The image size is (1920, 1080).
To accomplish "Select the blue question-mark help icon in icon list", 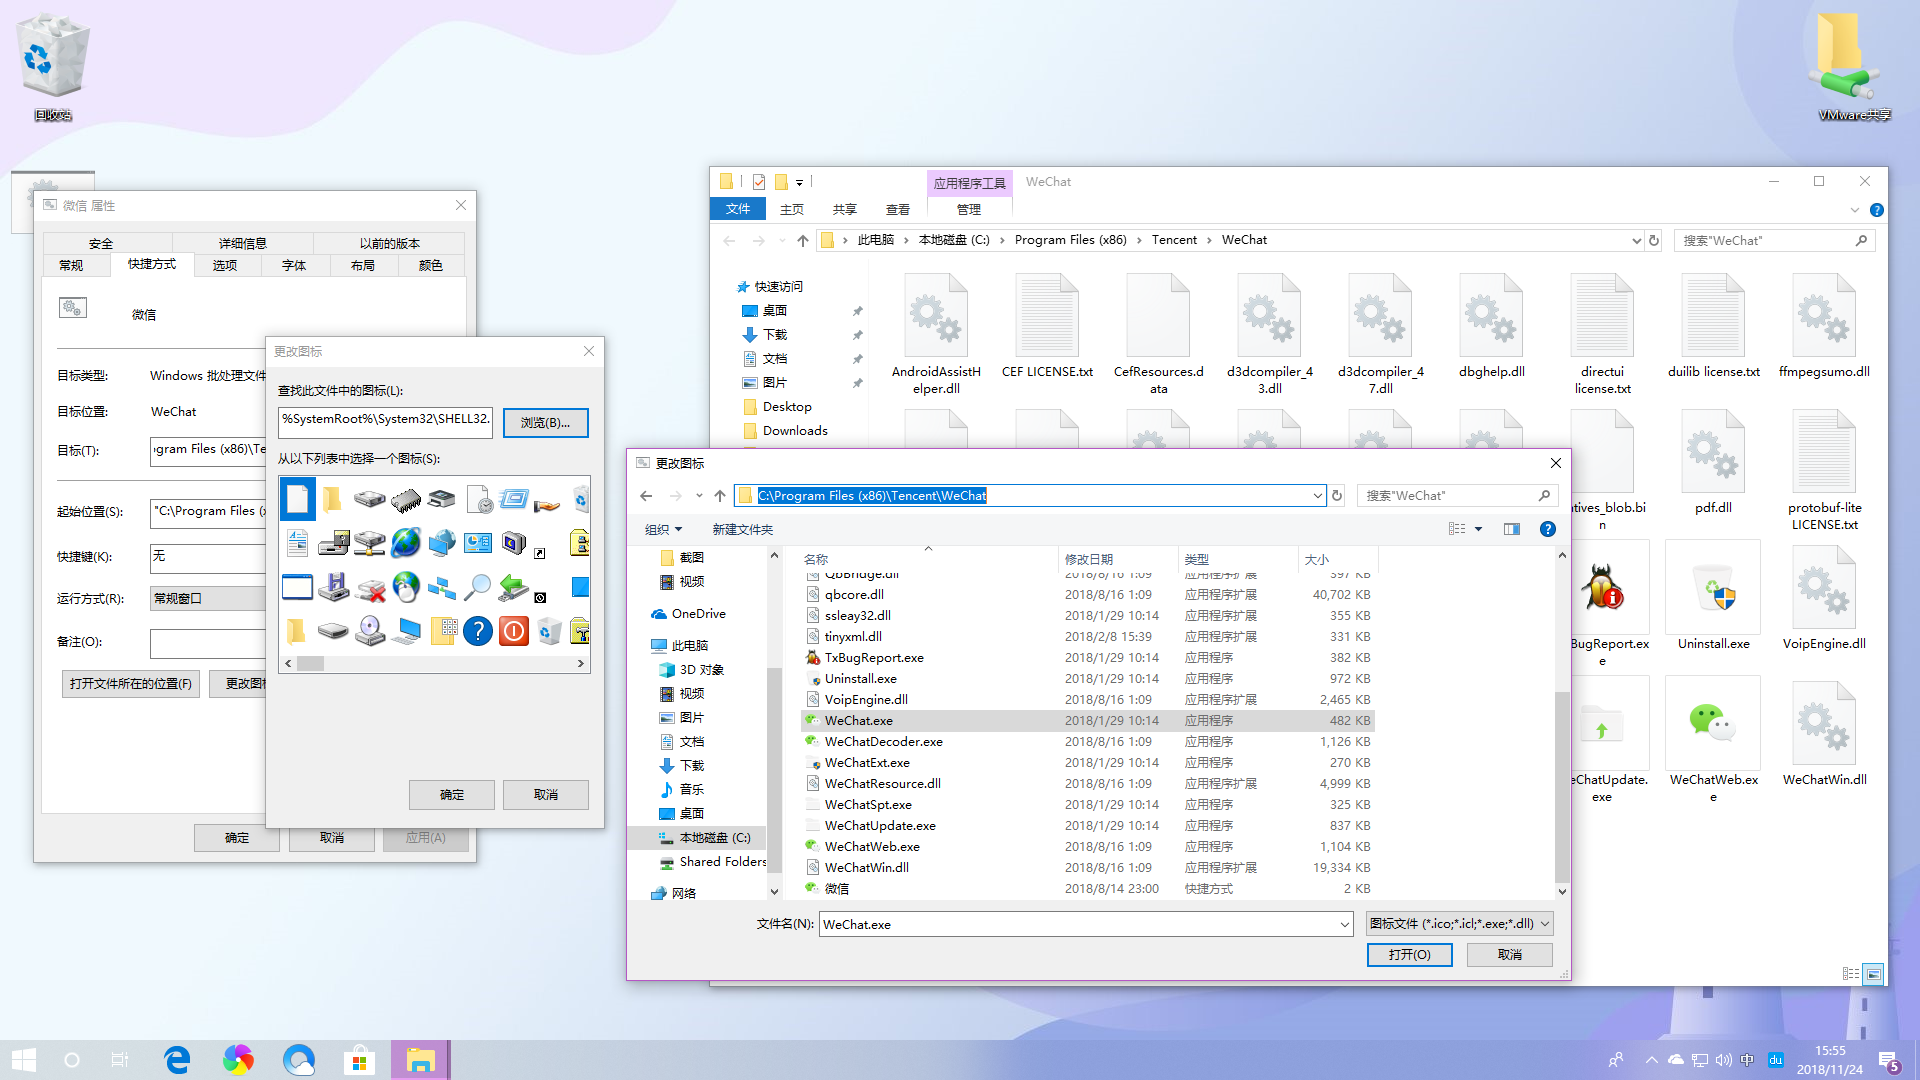I will [x=477, y=631].
